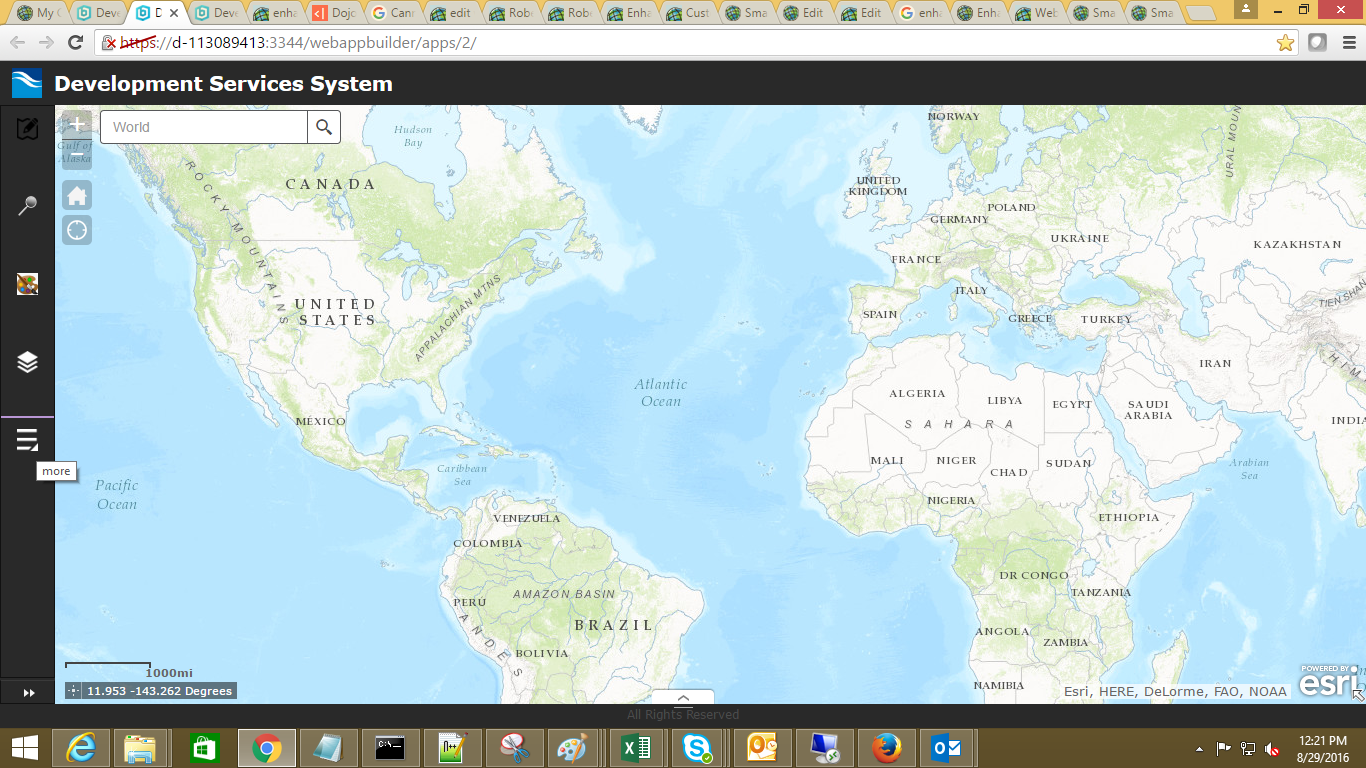Open the magnifier search widget in the sidebar
Viewport: 1366px width, 768px height.
click(27, 207)
